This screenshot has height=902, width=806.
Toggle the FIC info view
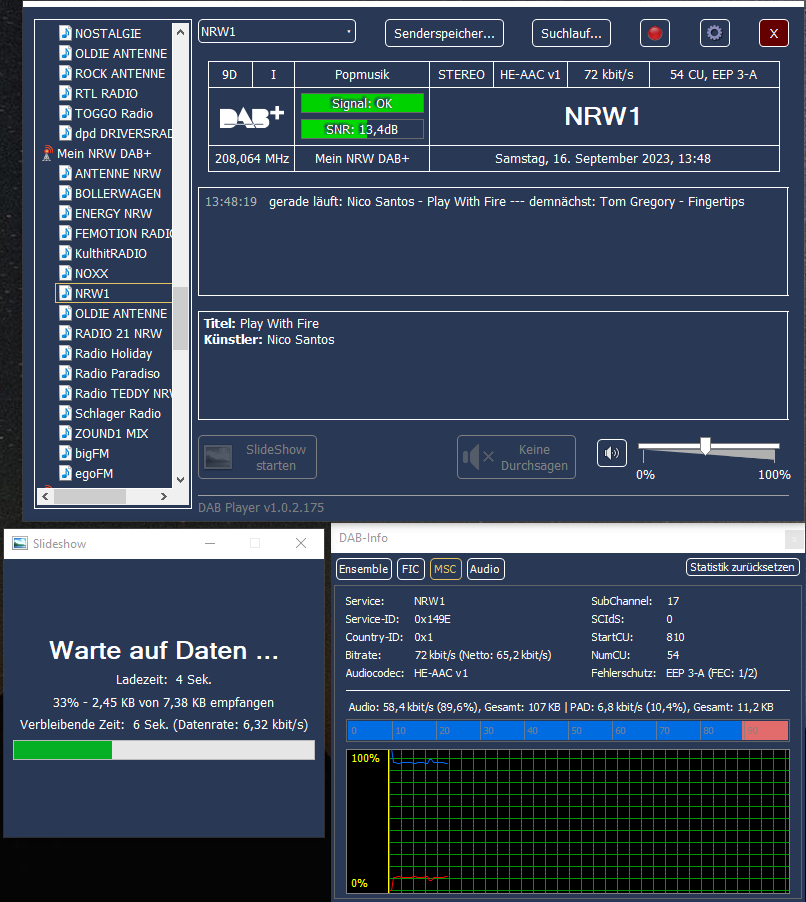(411, 569)
